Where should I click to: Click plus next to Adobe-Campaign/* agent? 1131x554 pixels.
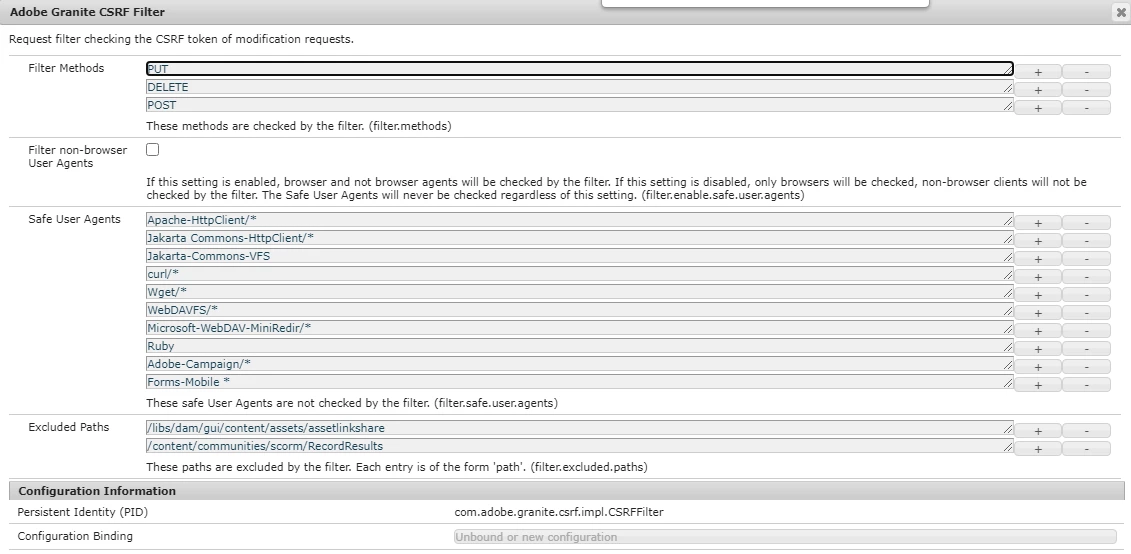click(x=1038, y=366)
